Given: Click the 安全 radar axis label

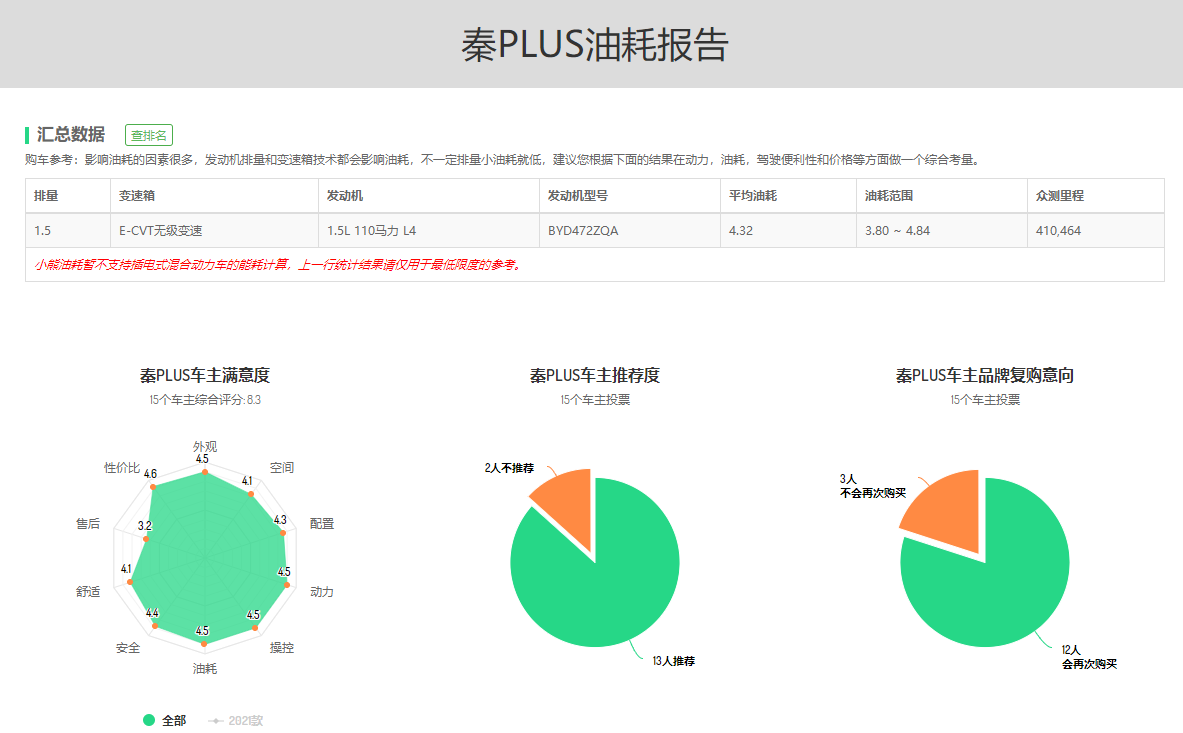Looking at the screenshot, I should (128, 647).
